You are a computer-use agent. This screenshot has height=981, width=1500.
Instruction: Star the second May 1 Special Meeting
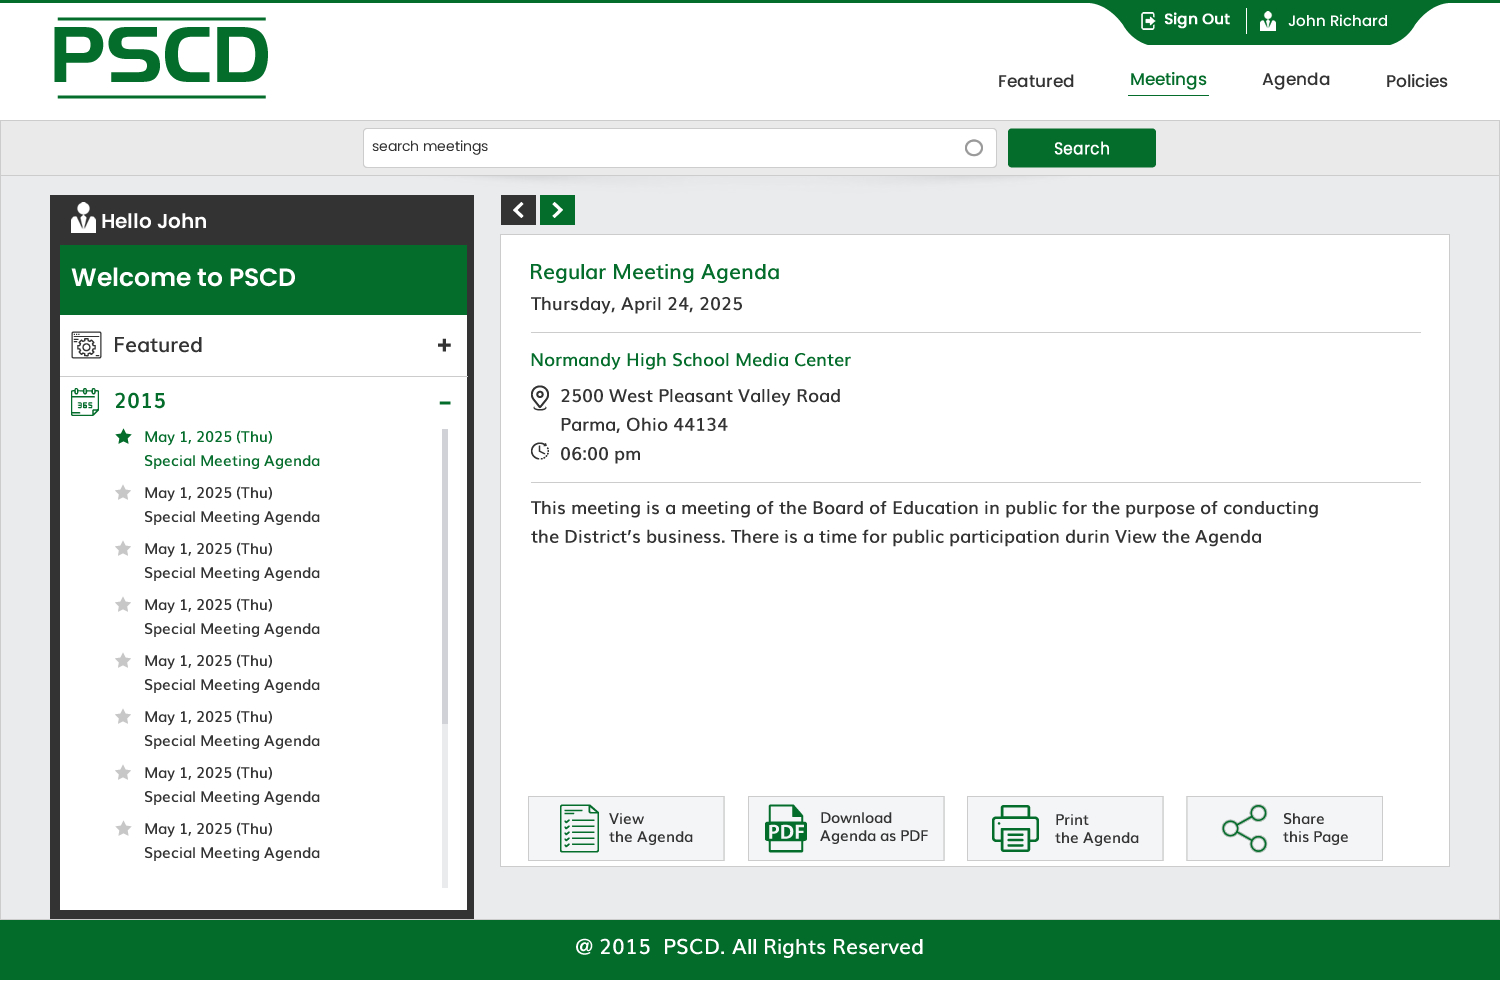pyautogui.click(x=124, y=493)
